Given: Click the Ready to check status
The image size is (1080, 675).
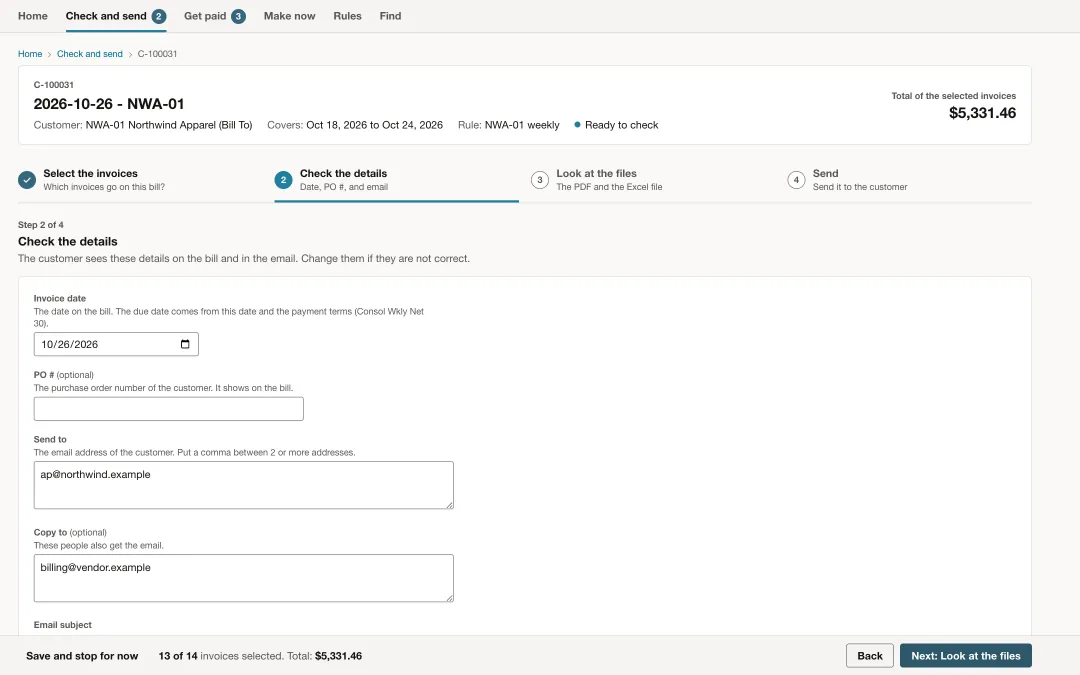Looking at the screenshot, I should (x=616, y=125).
